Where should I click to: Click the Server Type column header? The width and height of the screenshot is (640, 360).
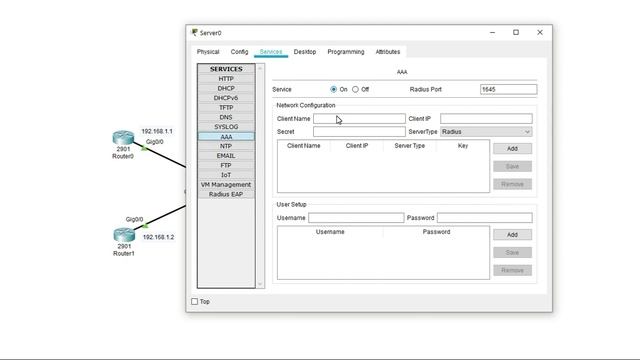tap(410, 146)
